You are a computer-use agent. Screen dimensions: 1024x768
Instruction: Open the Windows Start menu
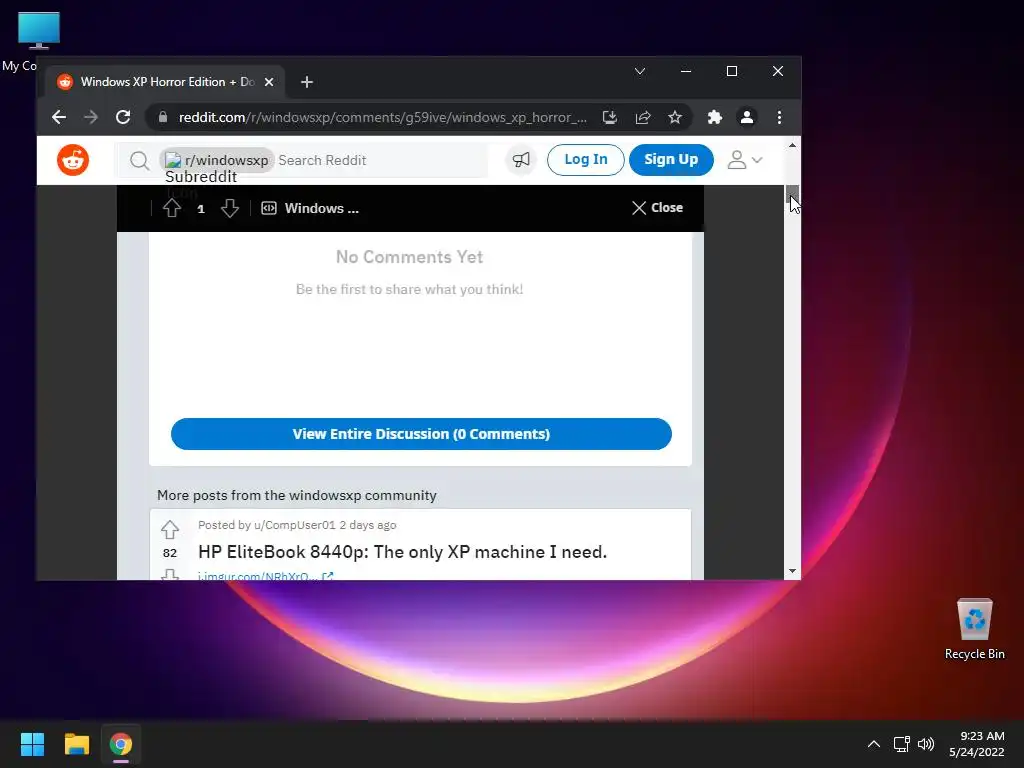pos(32,744)
